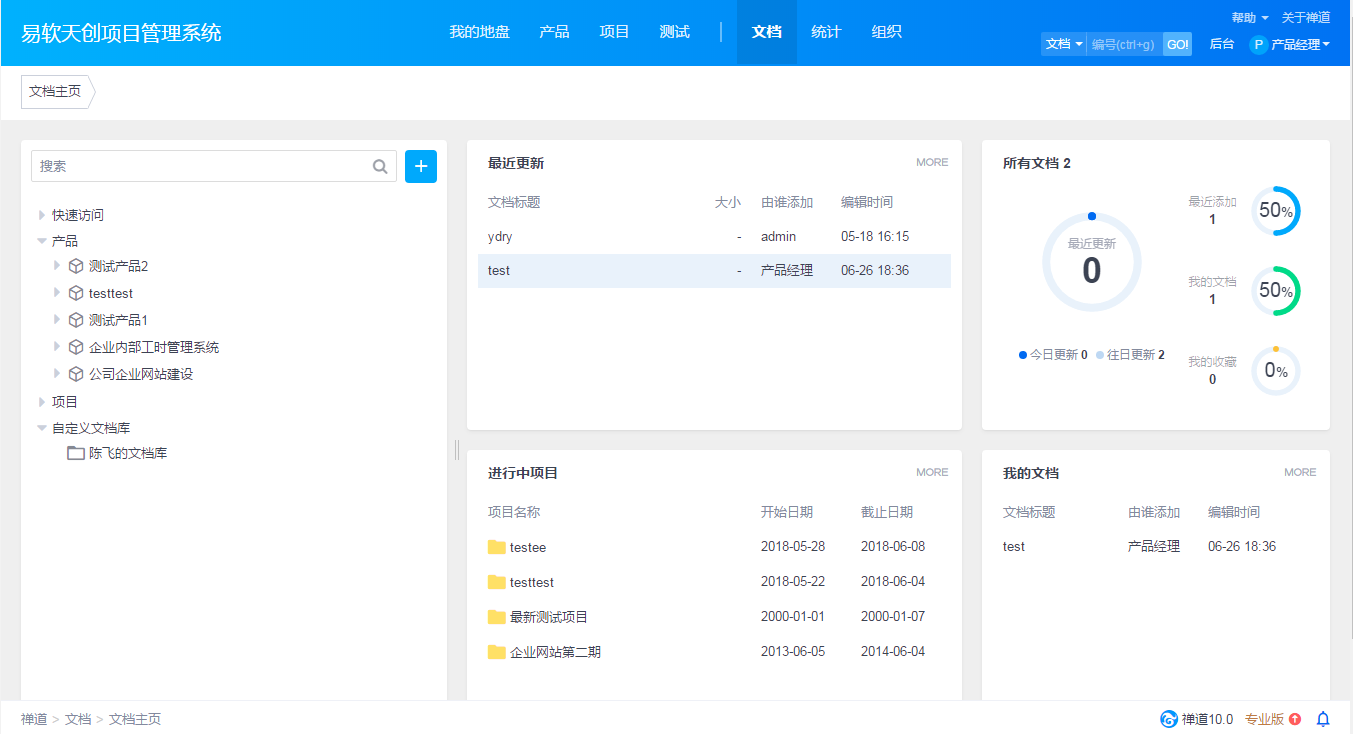Expand the 公司企业网站建设 node
Screen dimensions: 1353x734
pos(57,374)
